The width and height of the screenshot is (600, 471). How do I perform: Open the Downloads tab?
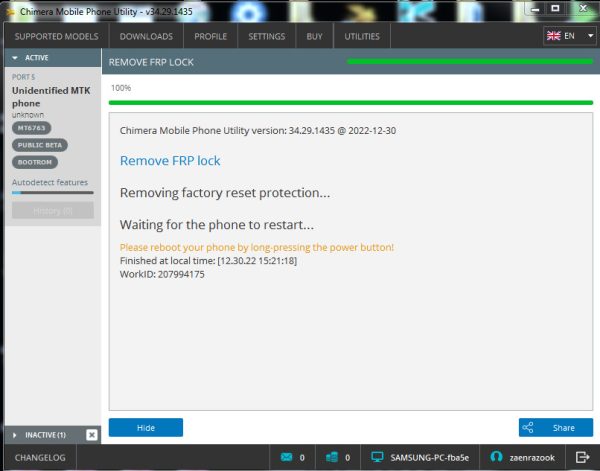146,36
